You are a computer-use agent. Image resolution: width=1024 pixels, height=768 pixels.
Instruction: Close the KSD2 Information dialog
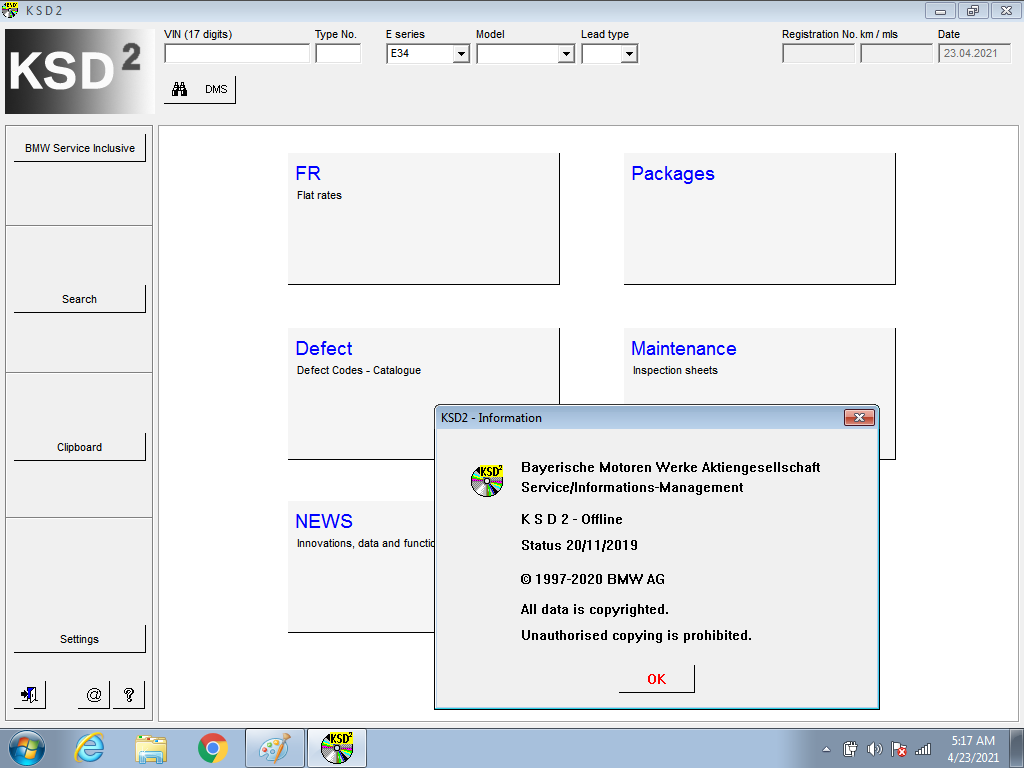click(x=859, y=417)
